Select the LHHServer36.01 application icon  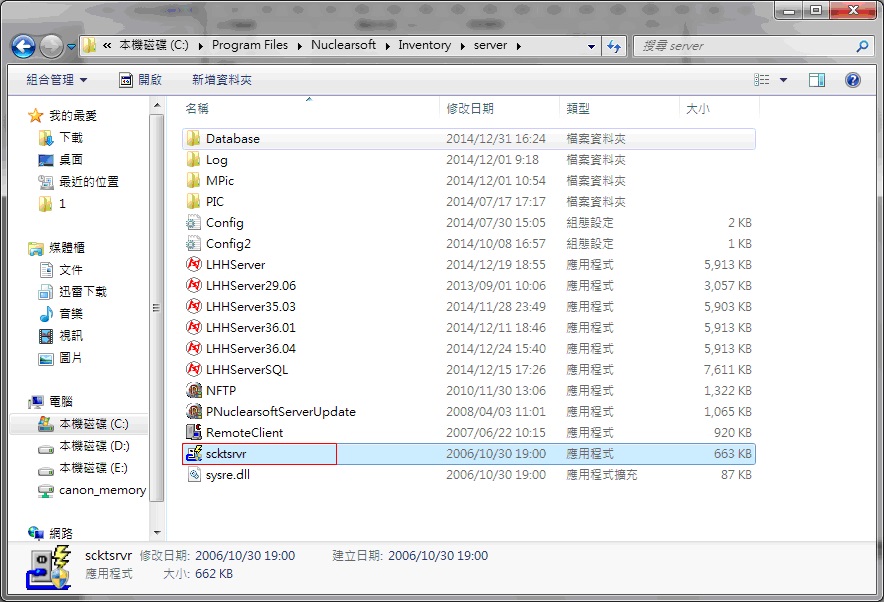click(193, 327)
